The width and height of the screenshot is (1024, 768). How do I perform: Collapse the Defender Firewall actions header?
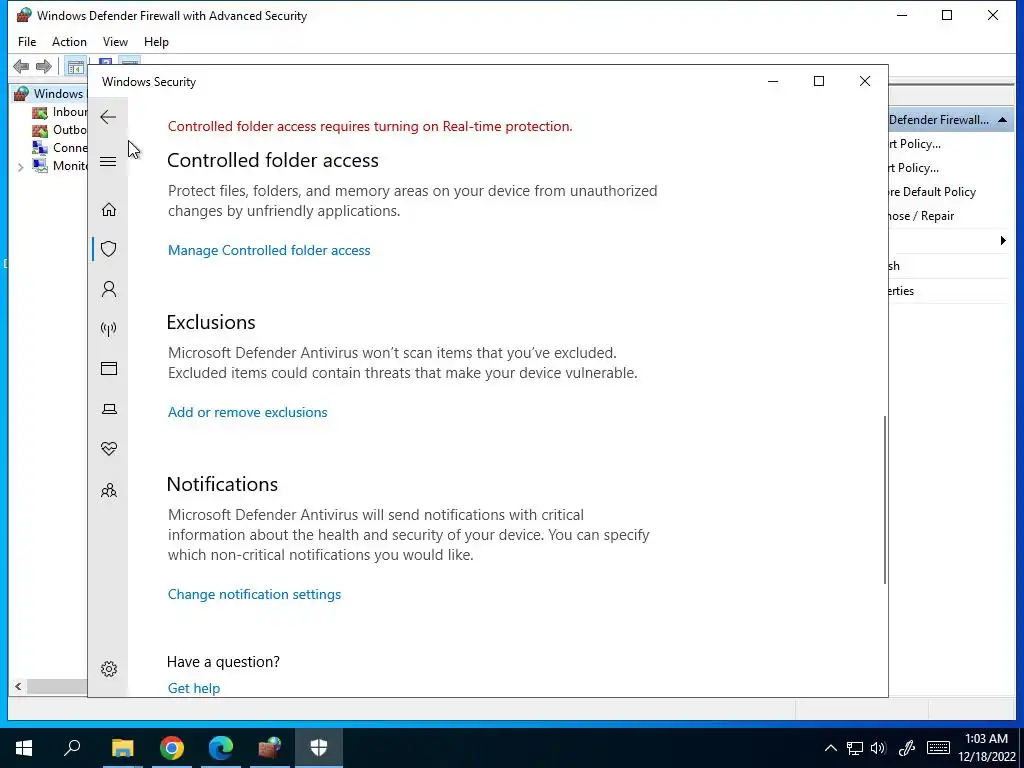[1002, 120]
